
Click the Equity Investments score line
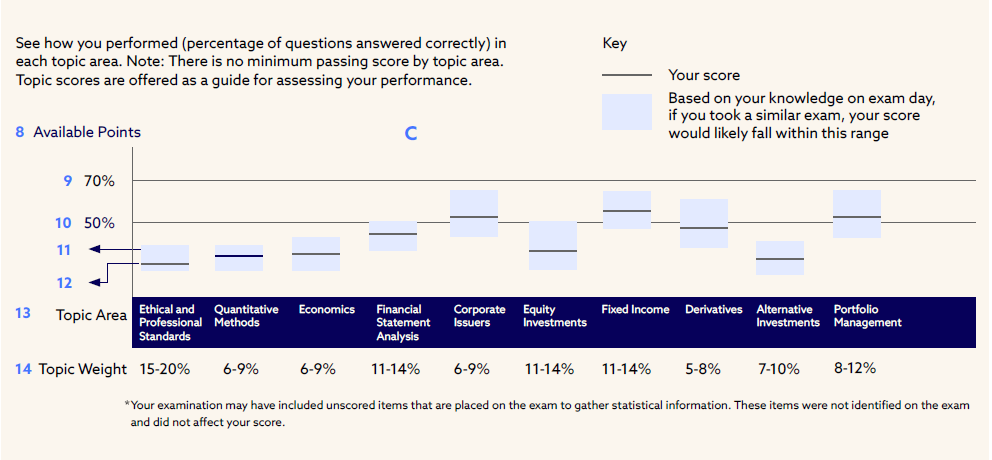553,251
